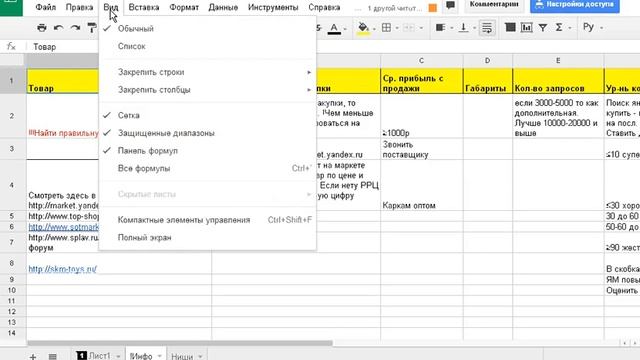Open Ниши tab dropdown arrow
The width and height of the screenshot is (640, 360).
[200, 357]
